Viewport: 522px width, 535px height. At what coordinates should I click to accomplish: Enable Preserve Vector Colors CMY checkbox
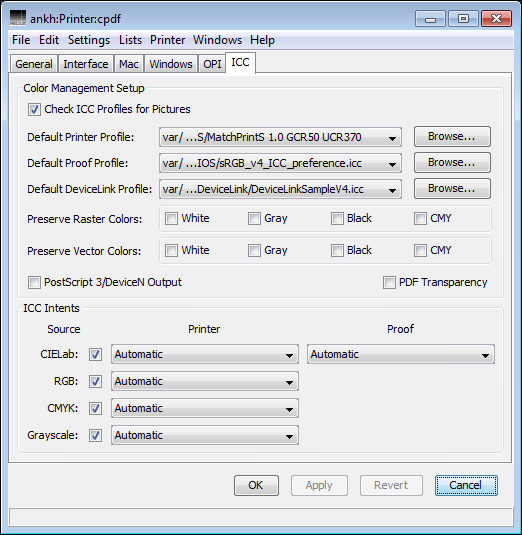420,250
